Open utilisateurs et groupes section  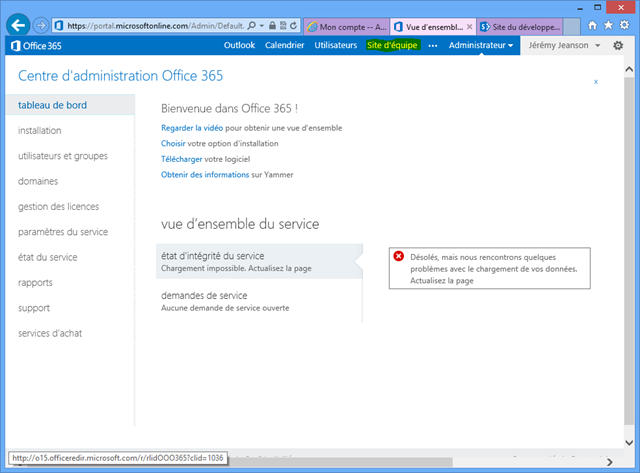(63, 156)
